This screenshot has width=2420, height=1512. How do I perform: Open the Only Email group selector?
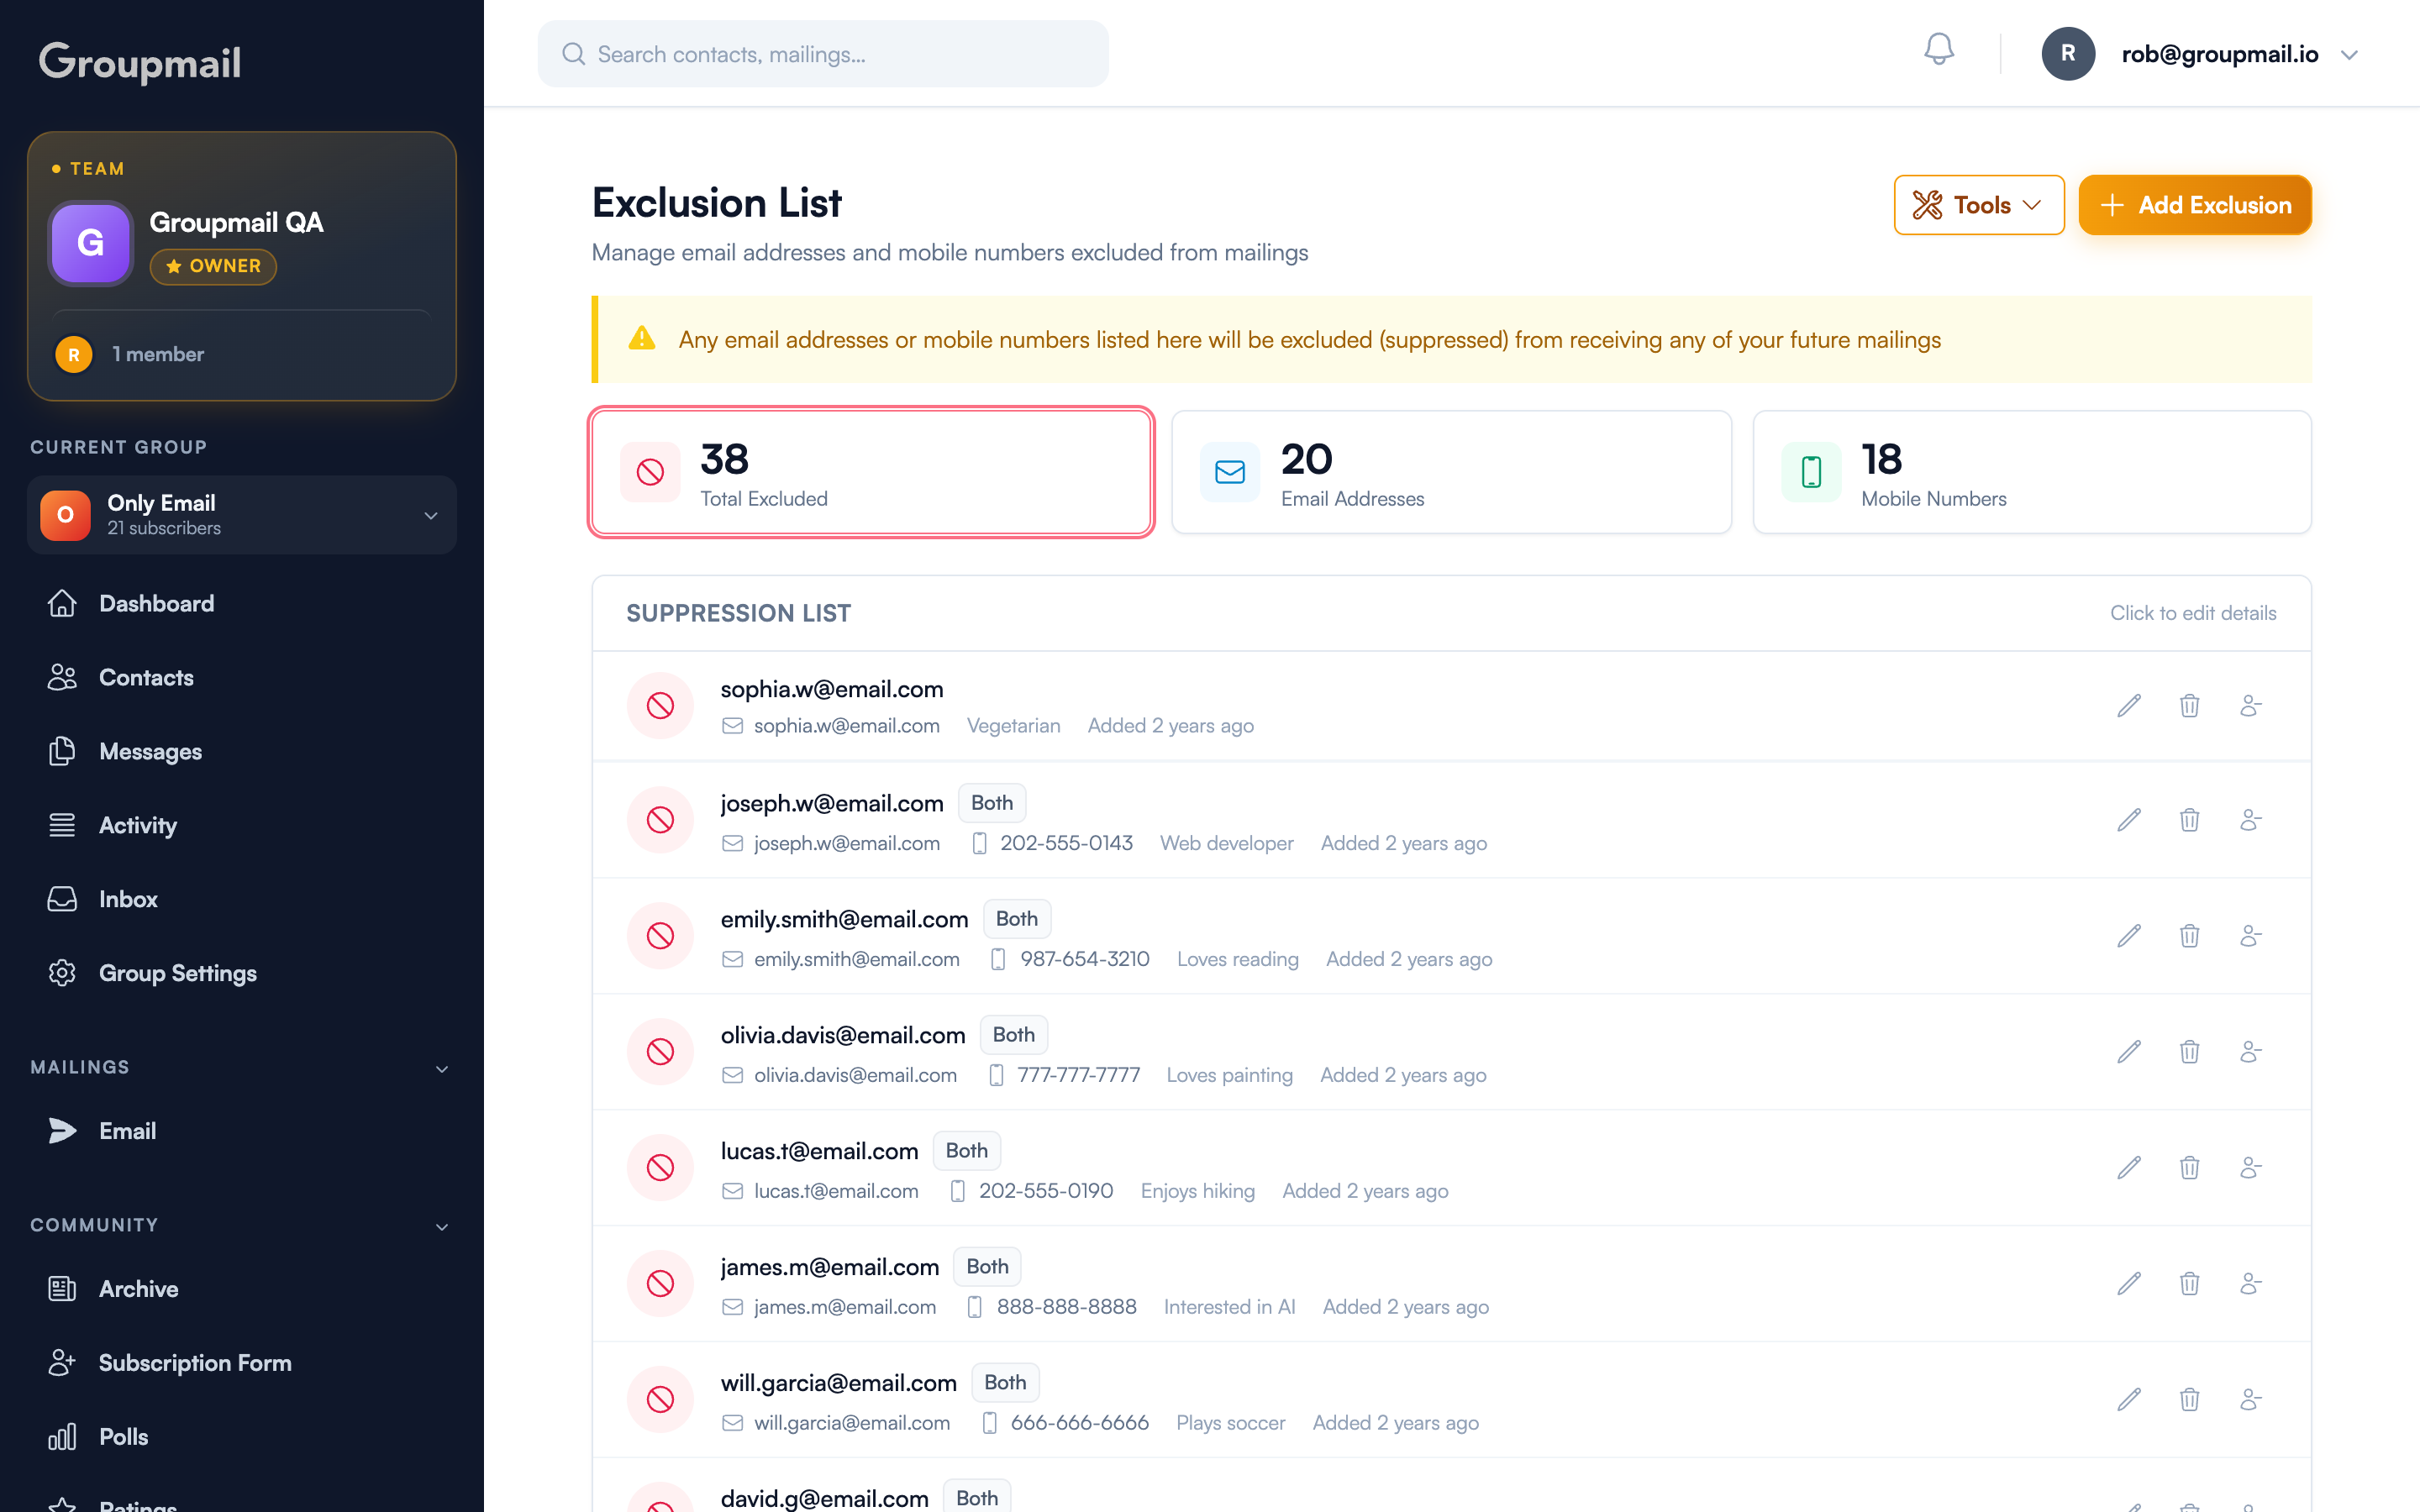[x=242, y=515]
